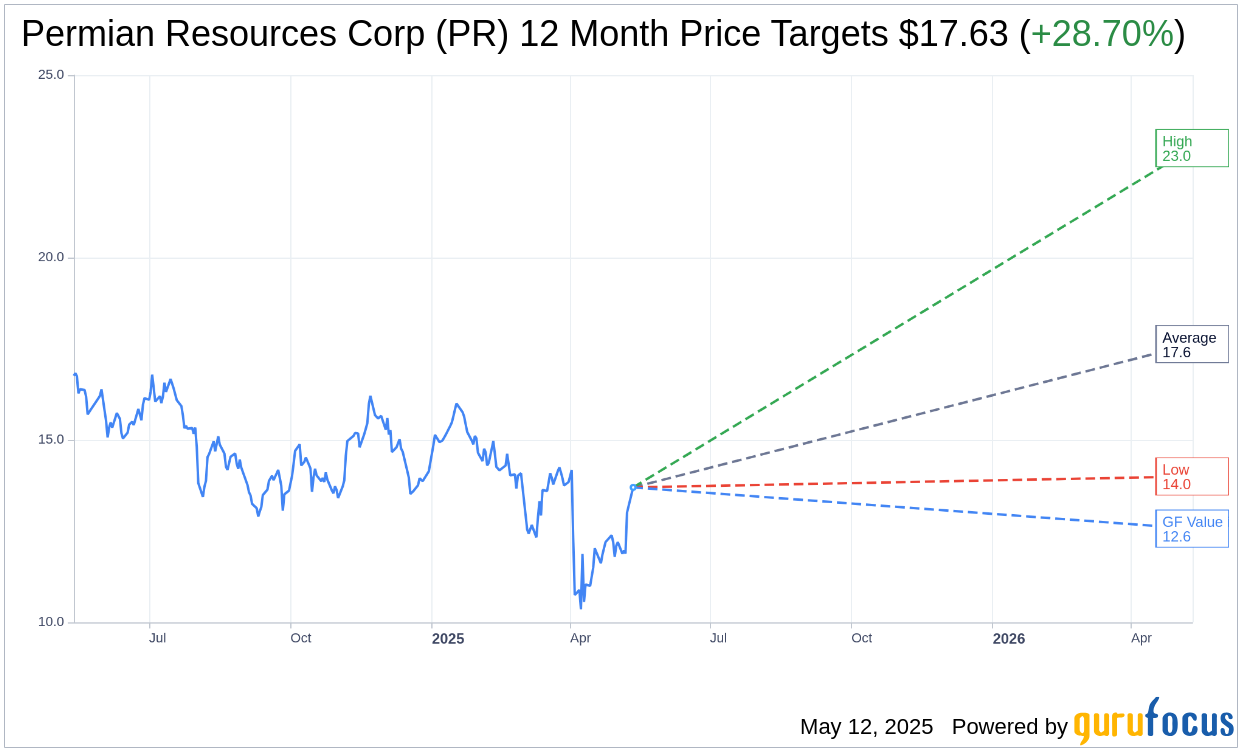Click the chart title text
Screen dimensions: 1242x752
[603, 34]
